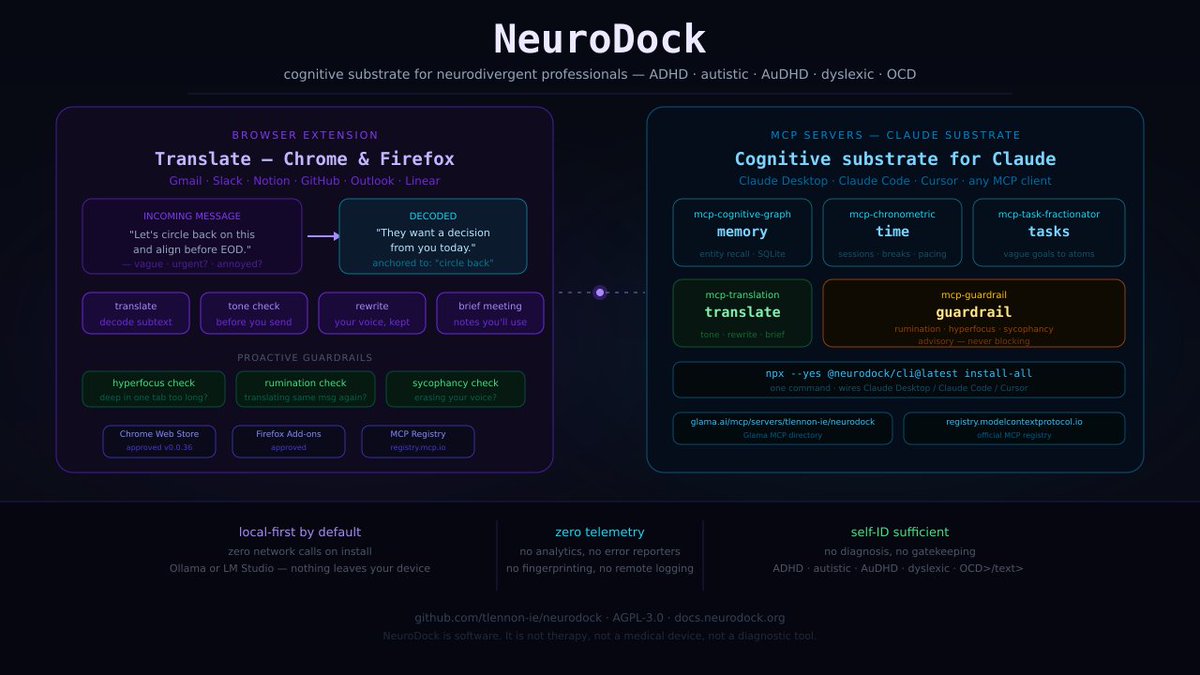Open the mcp-guardrail guardrail card
This screenshot has width=1200, height=675.
tap(974, 313)
